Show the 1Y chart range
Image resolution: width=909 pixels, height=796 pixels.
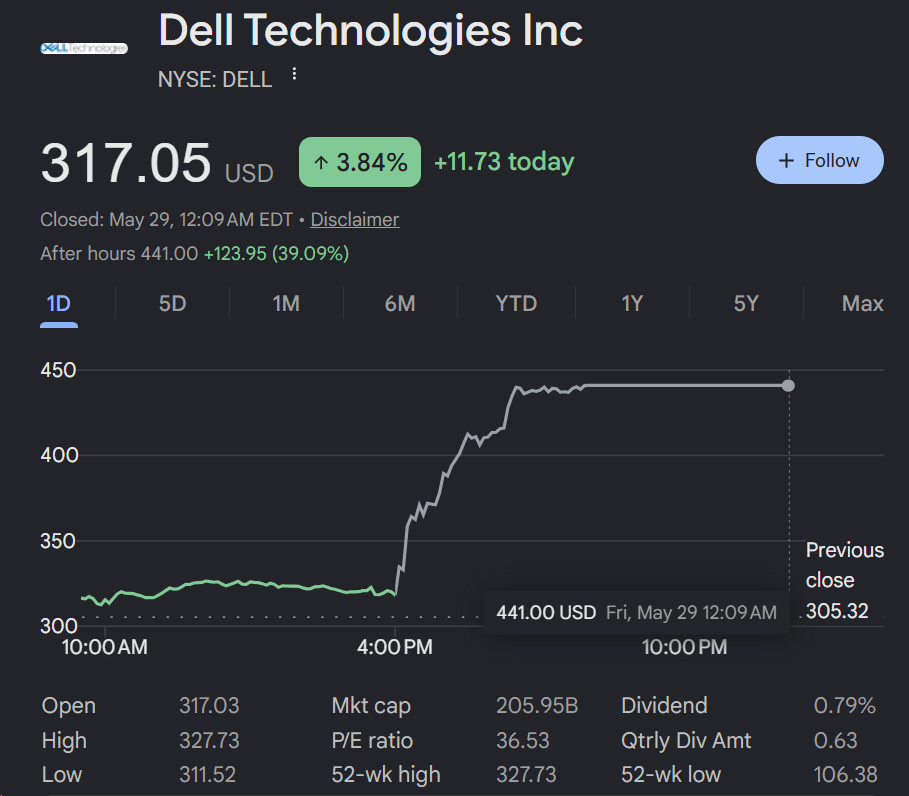pyautogui.click(x=632, y=304)
